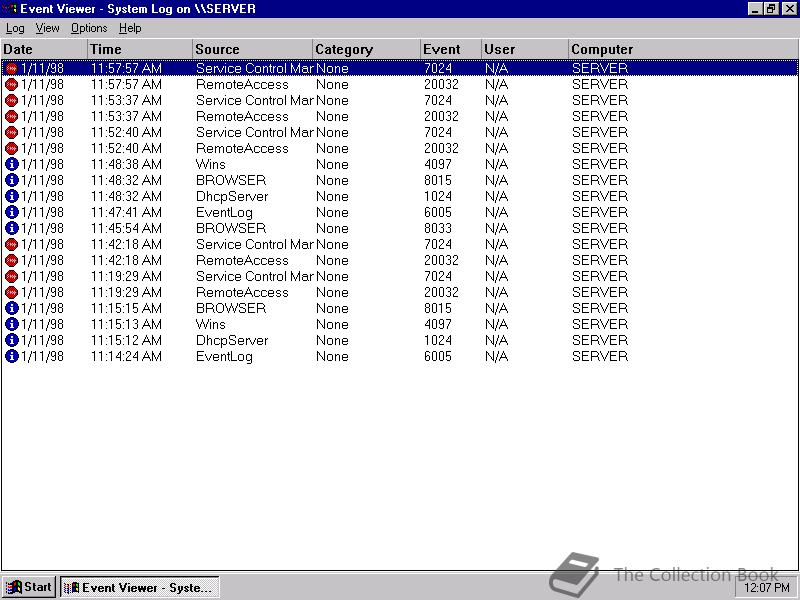The width and height of the screenshot is (800, 600).
Task: Click the info icon on the 11:48:32 DhcpServer row
Action: click(x=11, y=196)
